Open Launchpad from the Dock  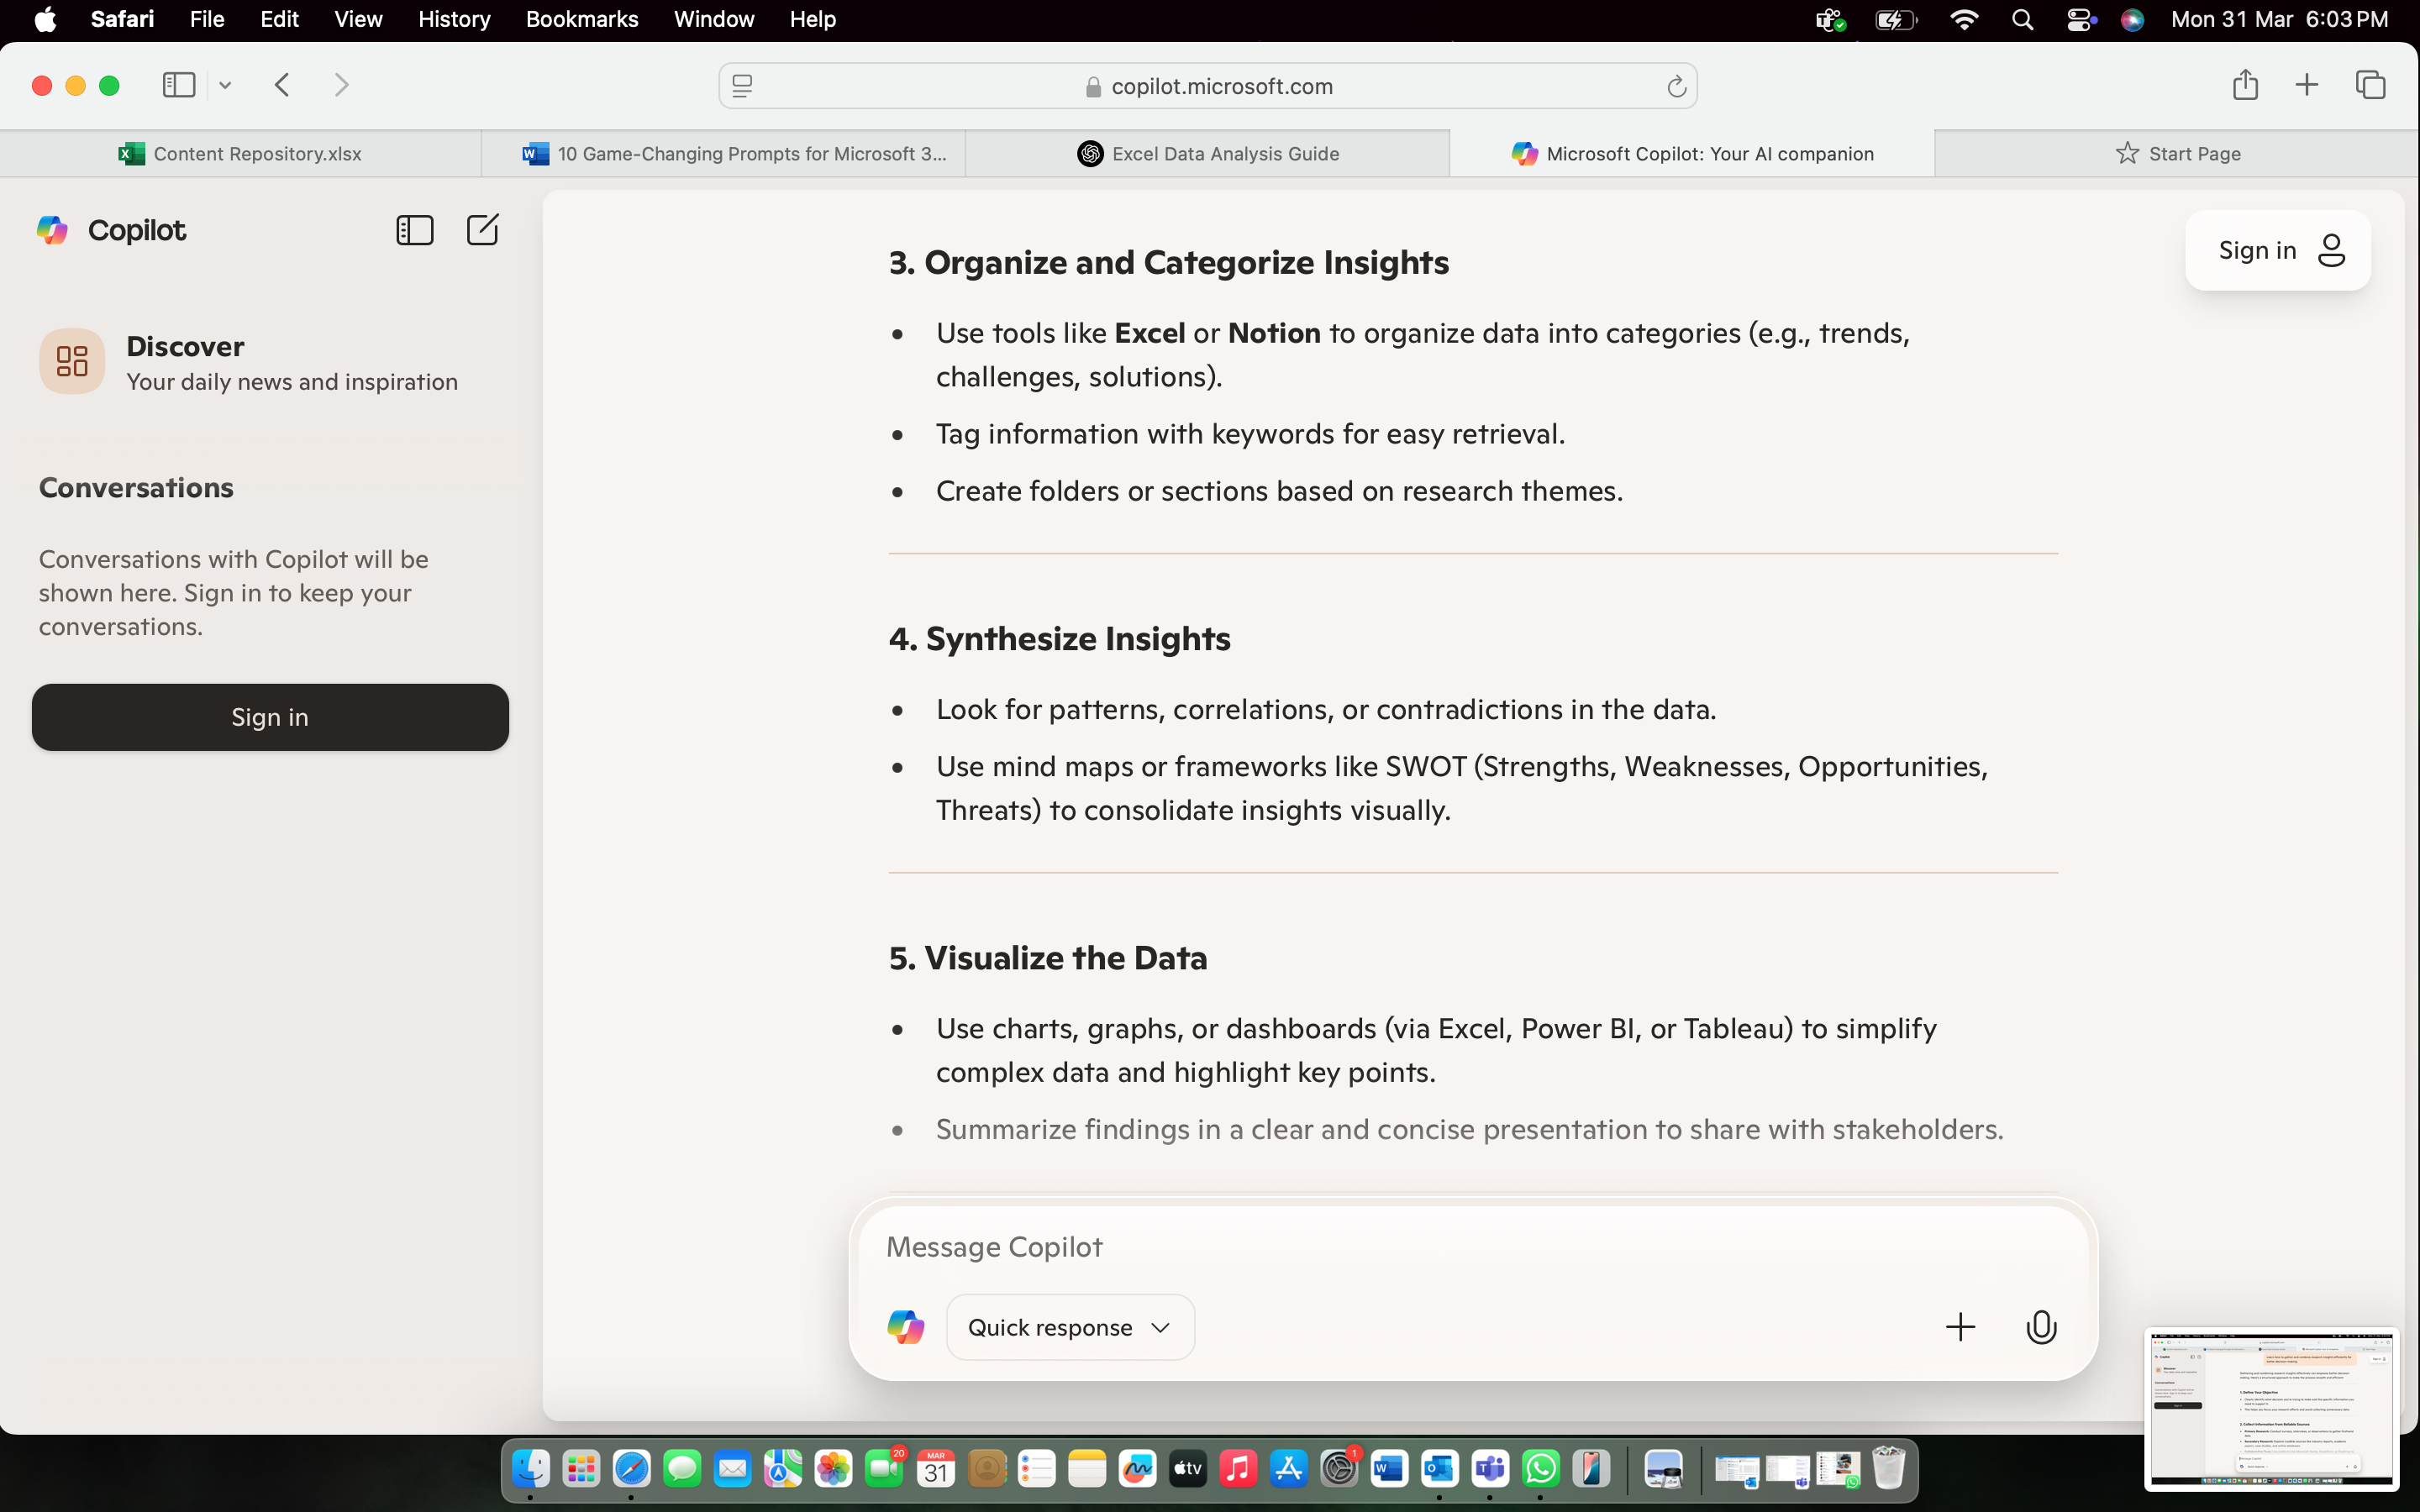click(x=581, y=1468)
